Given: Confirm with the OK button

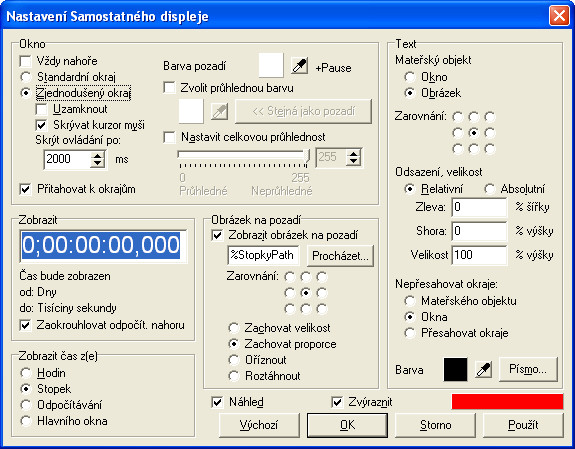Looking at the screenshot, I should pyautogui.click(x=347, y=425).
